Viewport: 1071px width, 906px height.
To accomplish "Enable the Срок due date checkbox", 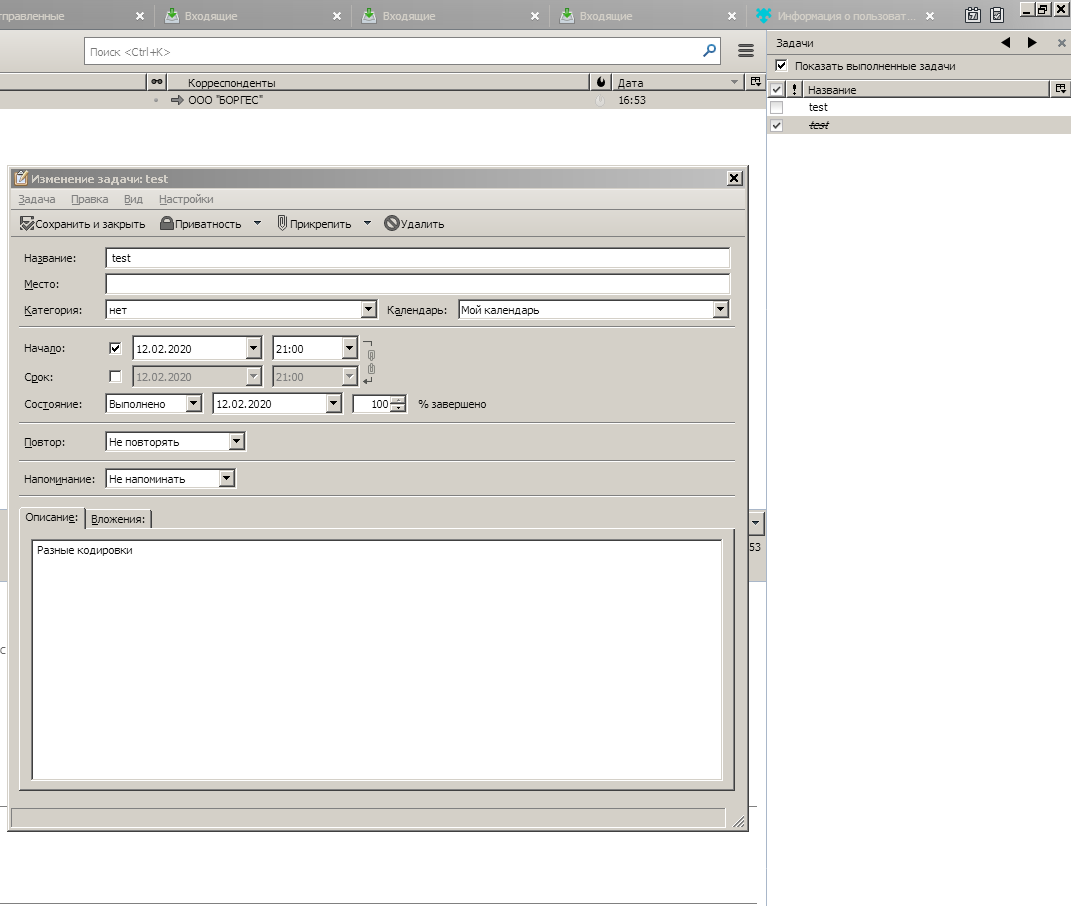I will pos(115,377).
